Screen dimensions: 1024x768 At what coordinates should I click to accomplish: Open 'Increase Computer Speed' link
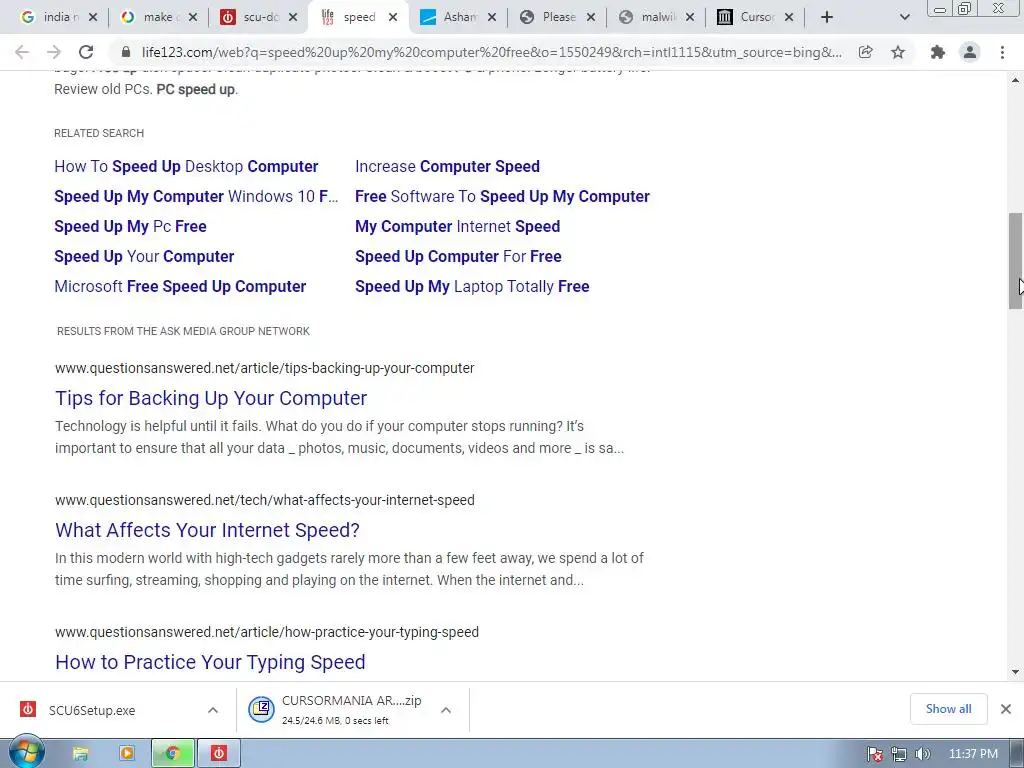pyautogui.click(x=447, y=167)
